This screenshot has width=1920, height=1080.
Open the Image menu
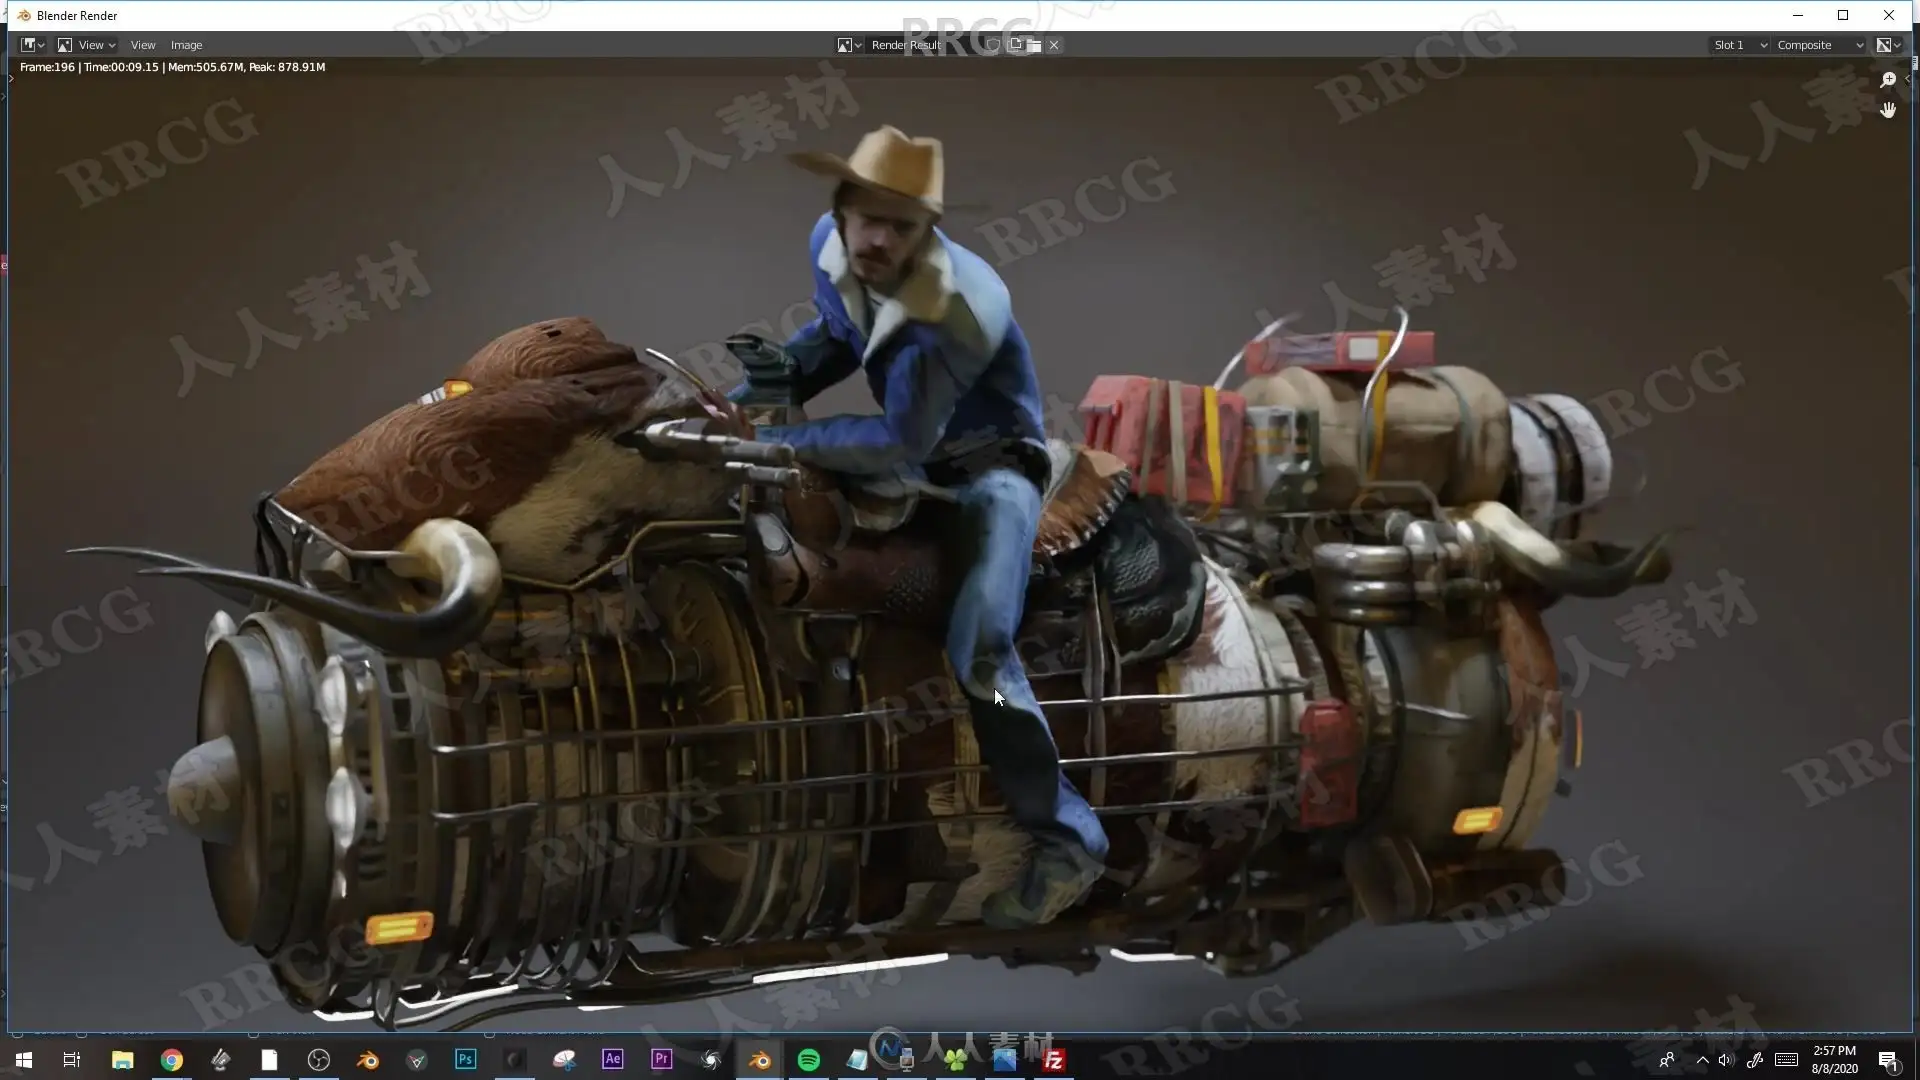point(186,45)
